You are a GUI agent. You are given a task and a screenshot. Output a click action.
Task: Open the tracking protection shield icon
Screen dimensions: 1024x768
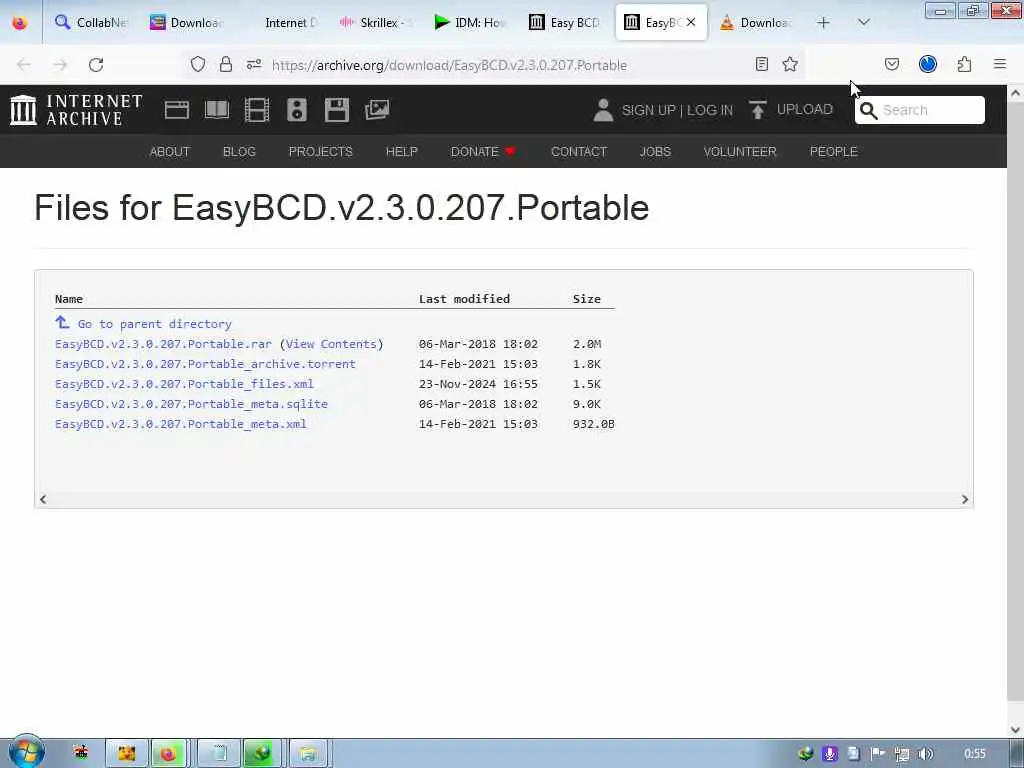[198, 64]
